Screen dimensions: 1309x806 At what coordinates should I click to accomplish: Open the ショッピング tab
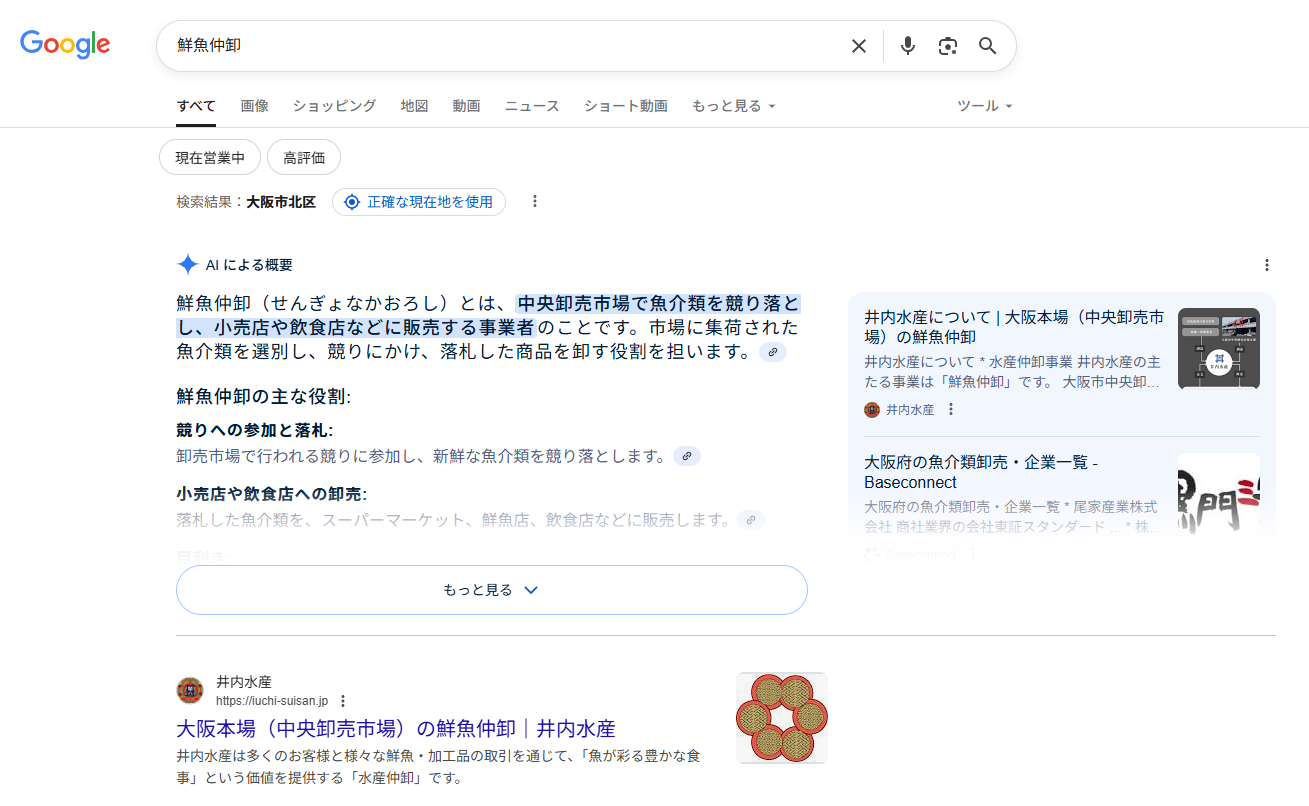(x=334, y=106)
